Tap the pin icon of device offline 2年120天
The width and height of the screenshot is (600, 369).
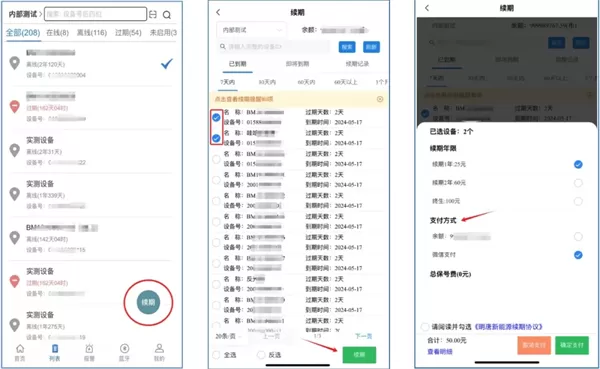click(x=15, y=63)
